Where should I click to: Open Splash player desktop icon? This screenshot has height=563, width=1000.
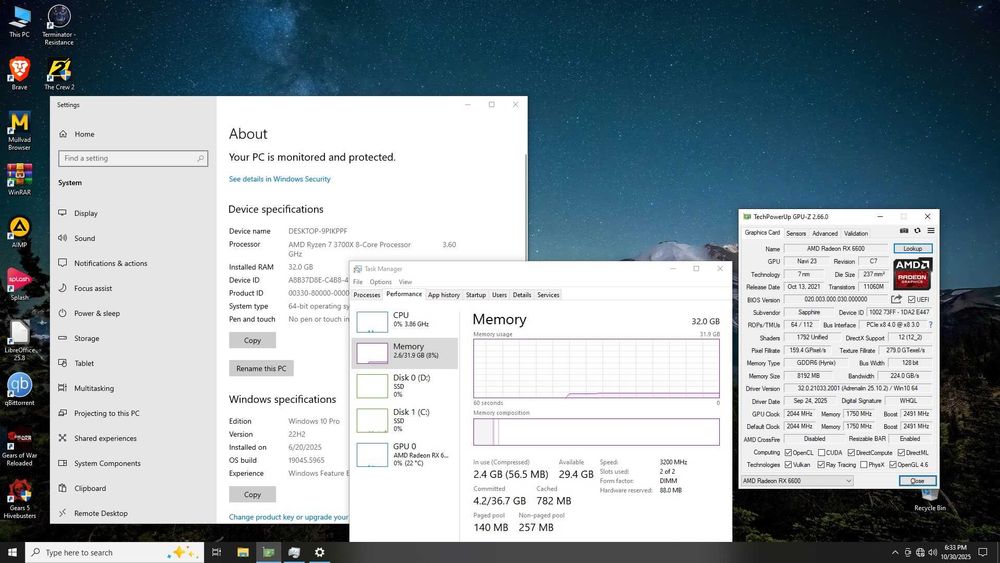(x=19, y=284)
